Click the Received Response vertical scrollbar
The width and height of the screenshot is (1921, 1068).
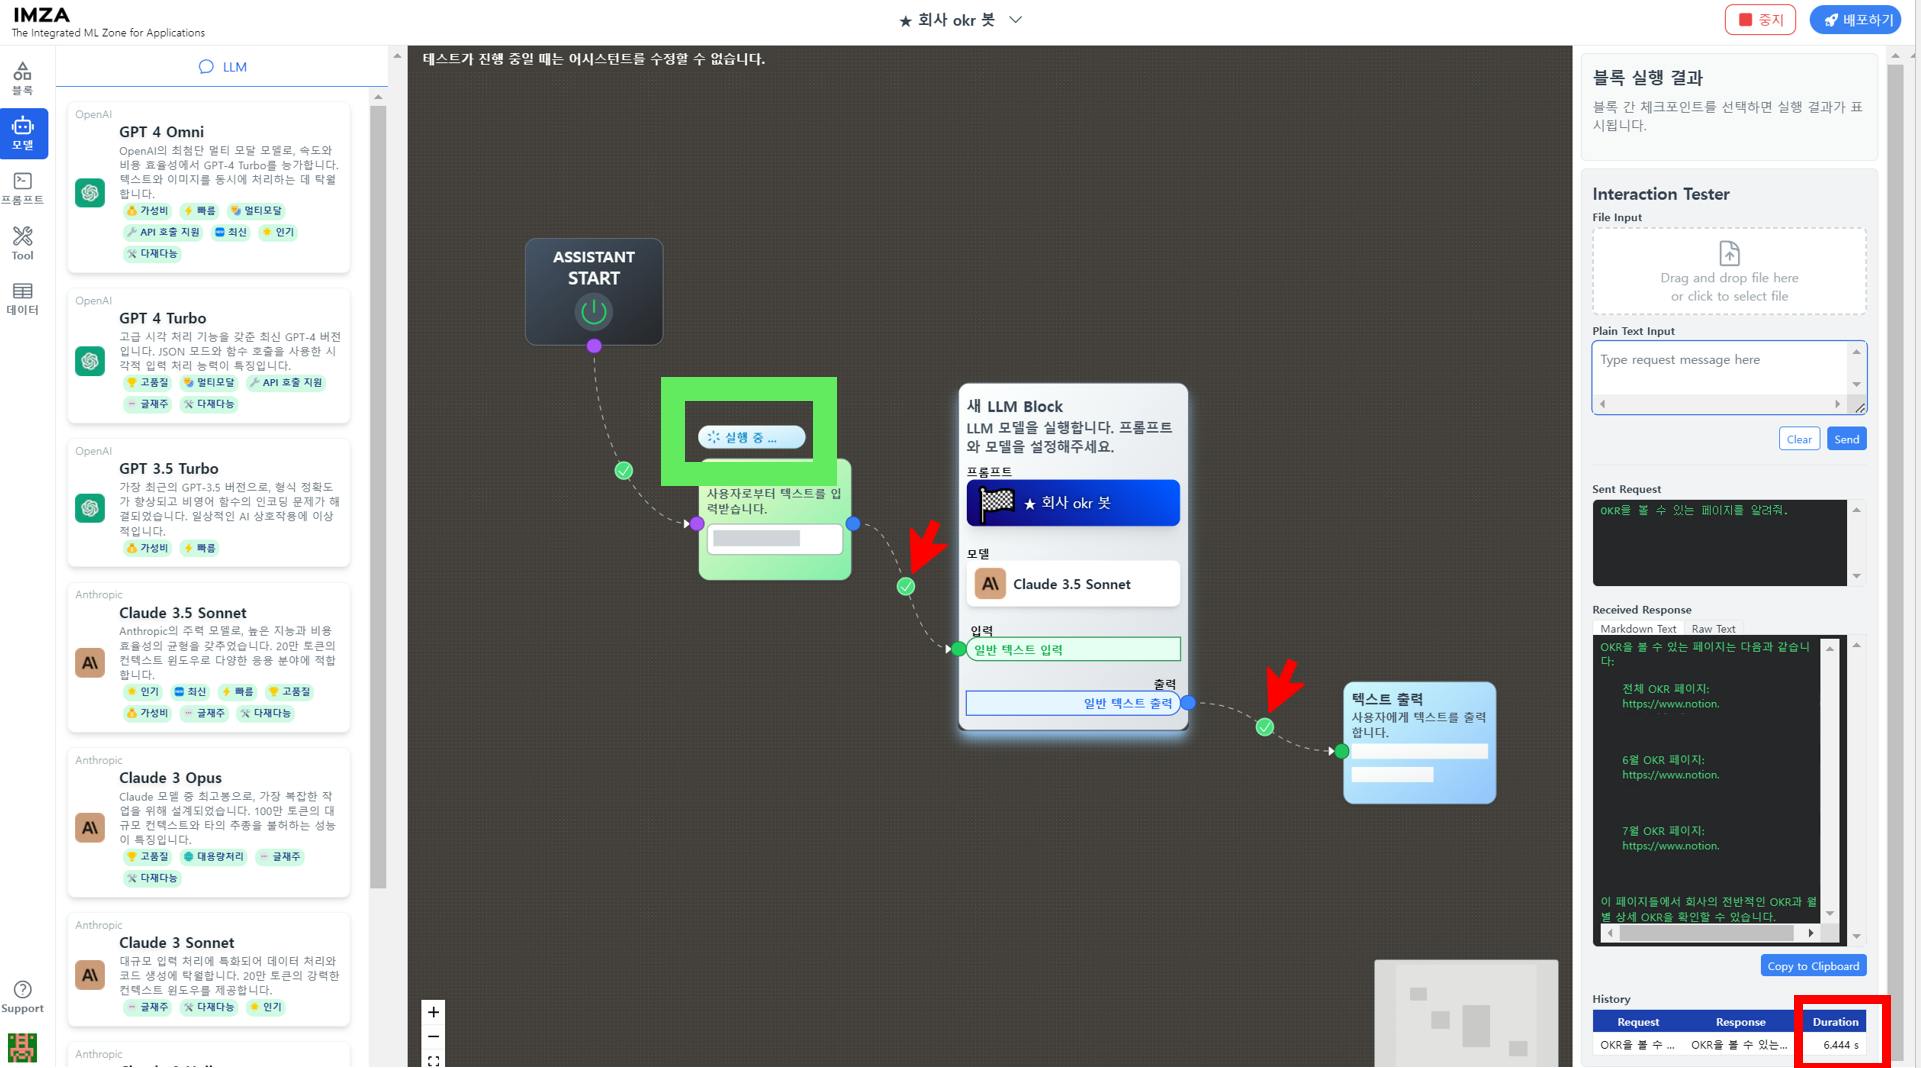pos(1856,790)
